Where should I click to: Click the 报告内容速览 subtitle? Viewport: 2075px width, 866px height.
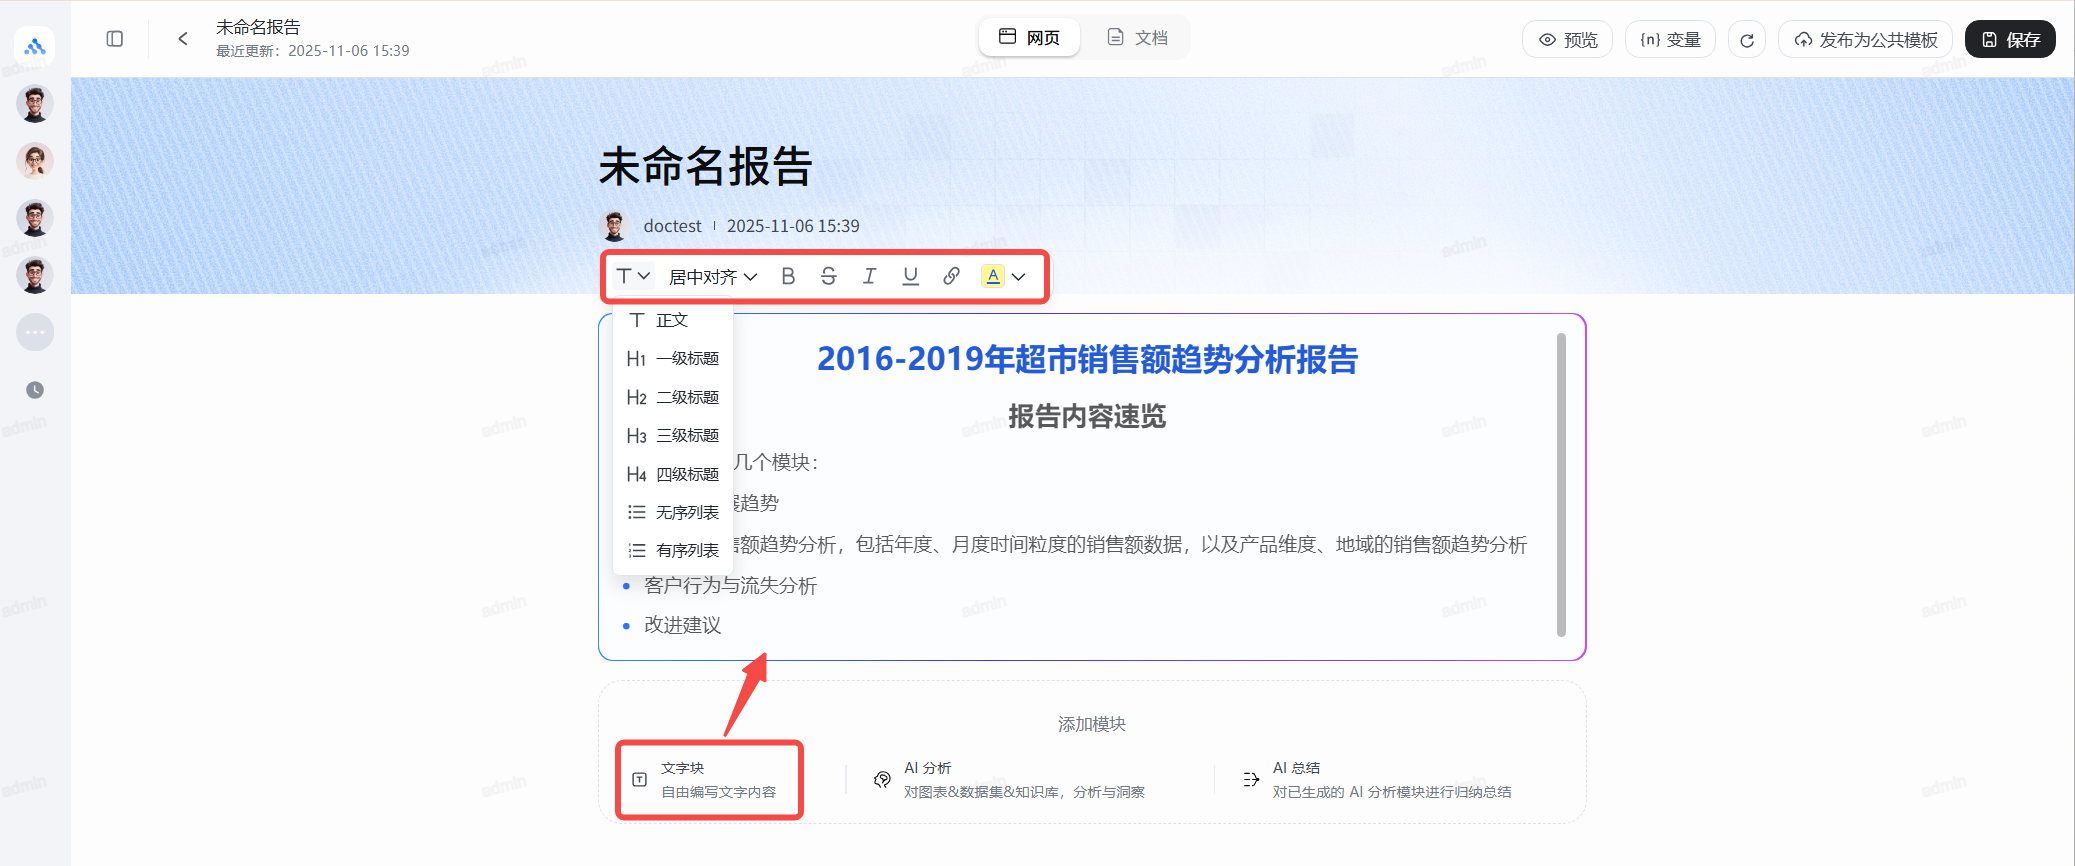click(x=1087, y=416)
